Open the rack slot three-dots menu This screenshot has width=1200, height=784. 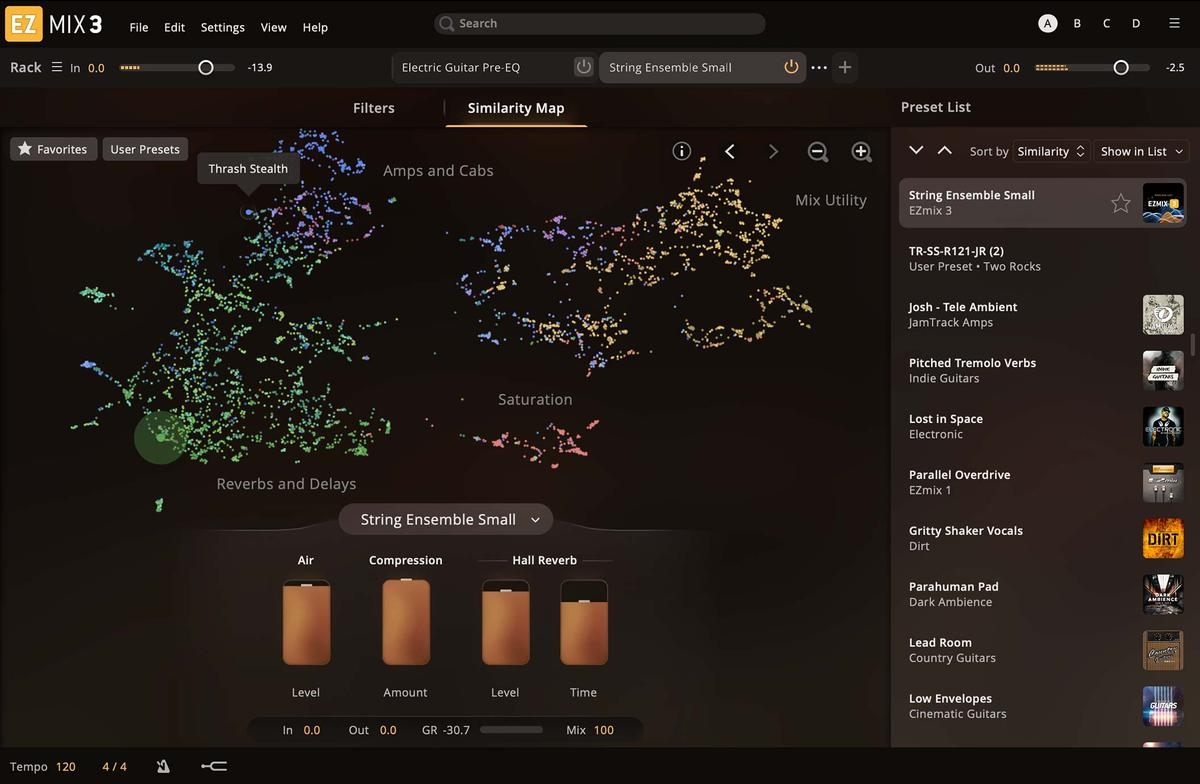pos(819,67)
